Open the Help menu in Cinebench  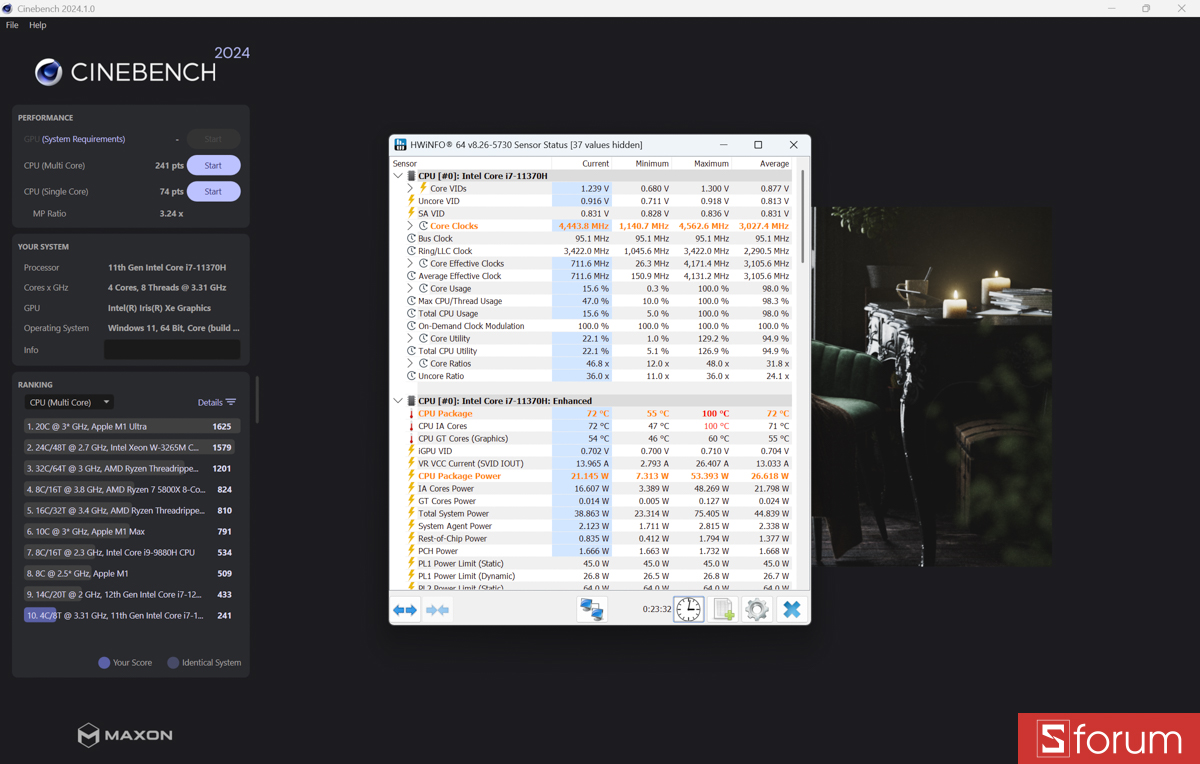pos(38,25)
